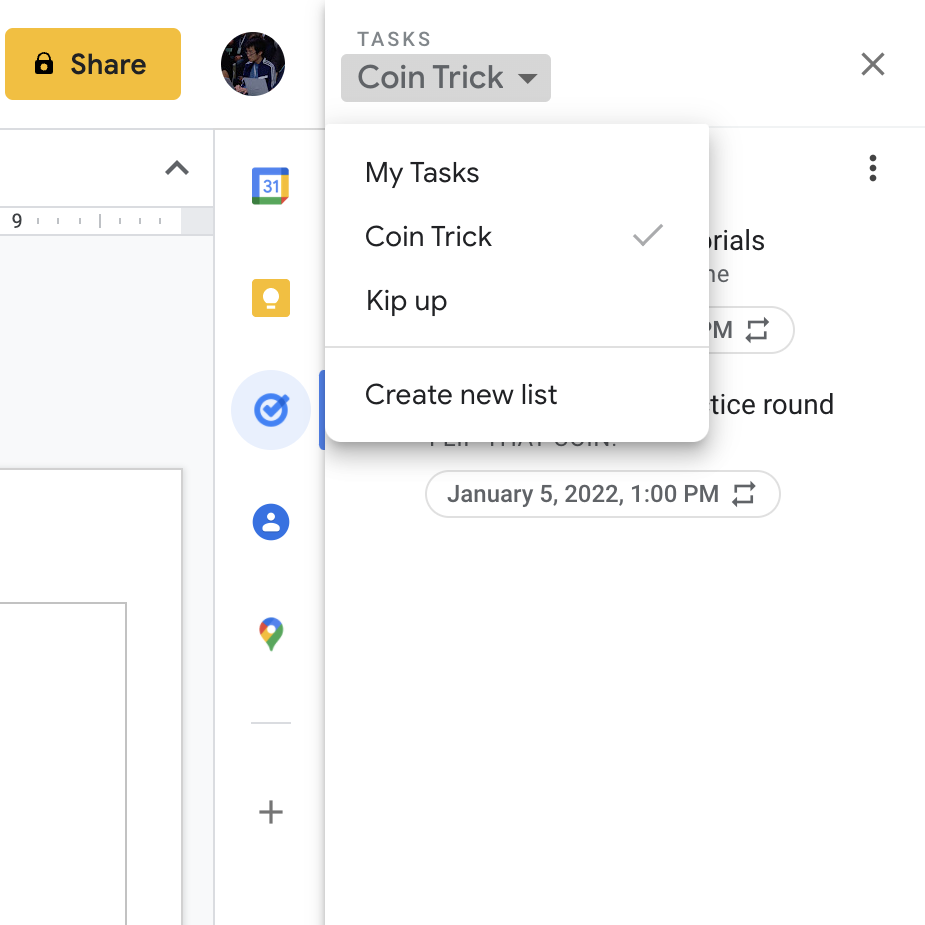
Task: Click the plus icon to get add-ons
Action: (270, 812)
